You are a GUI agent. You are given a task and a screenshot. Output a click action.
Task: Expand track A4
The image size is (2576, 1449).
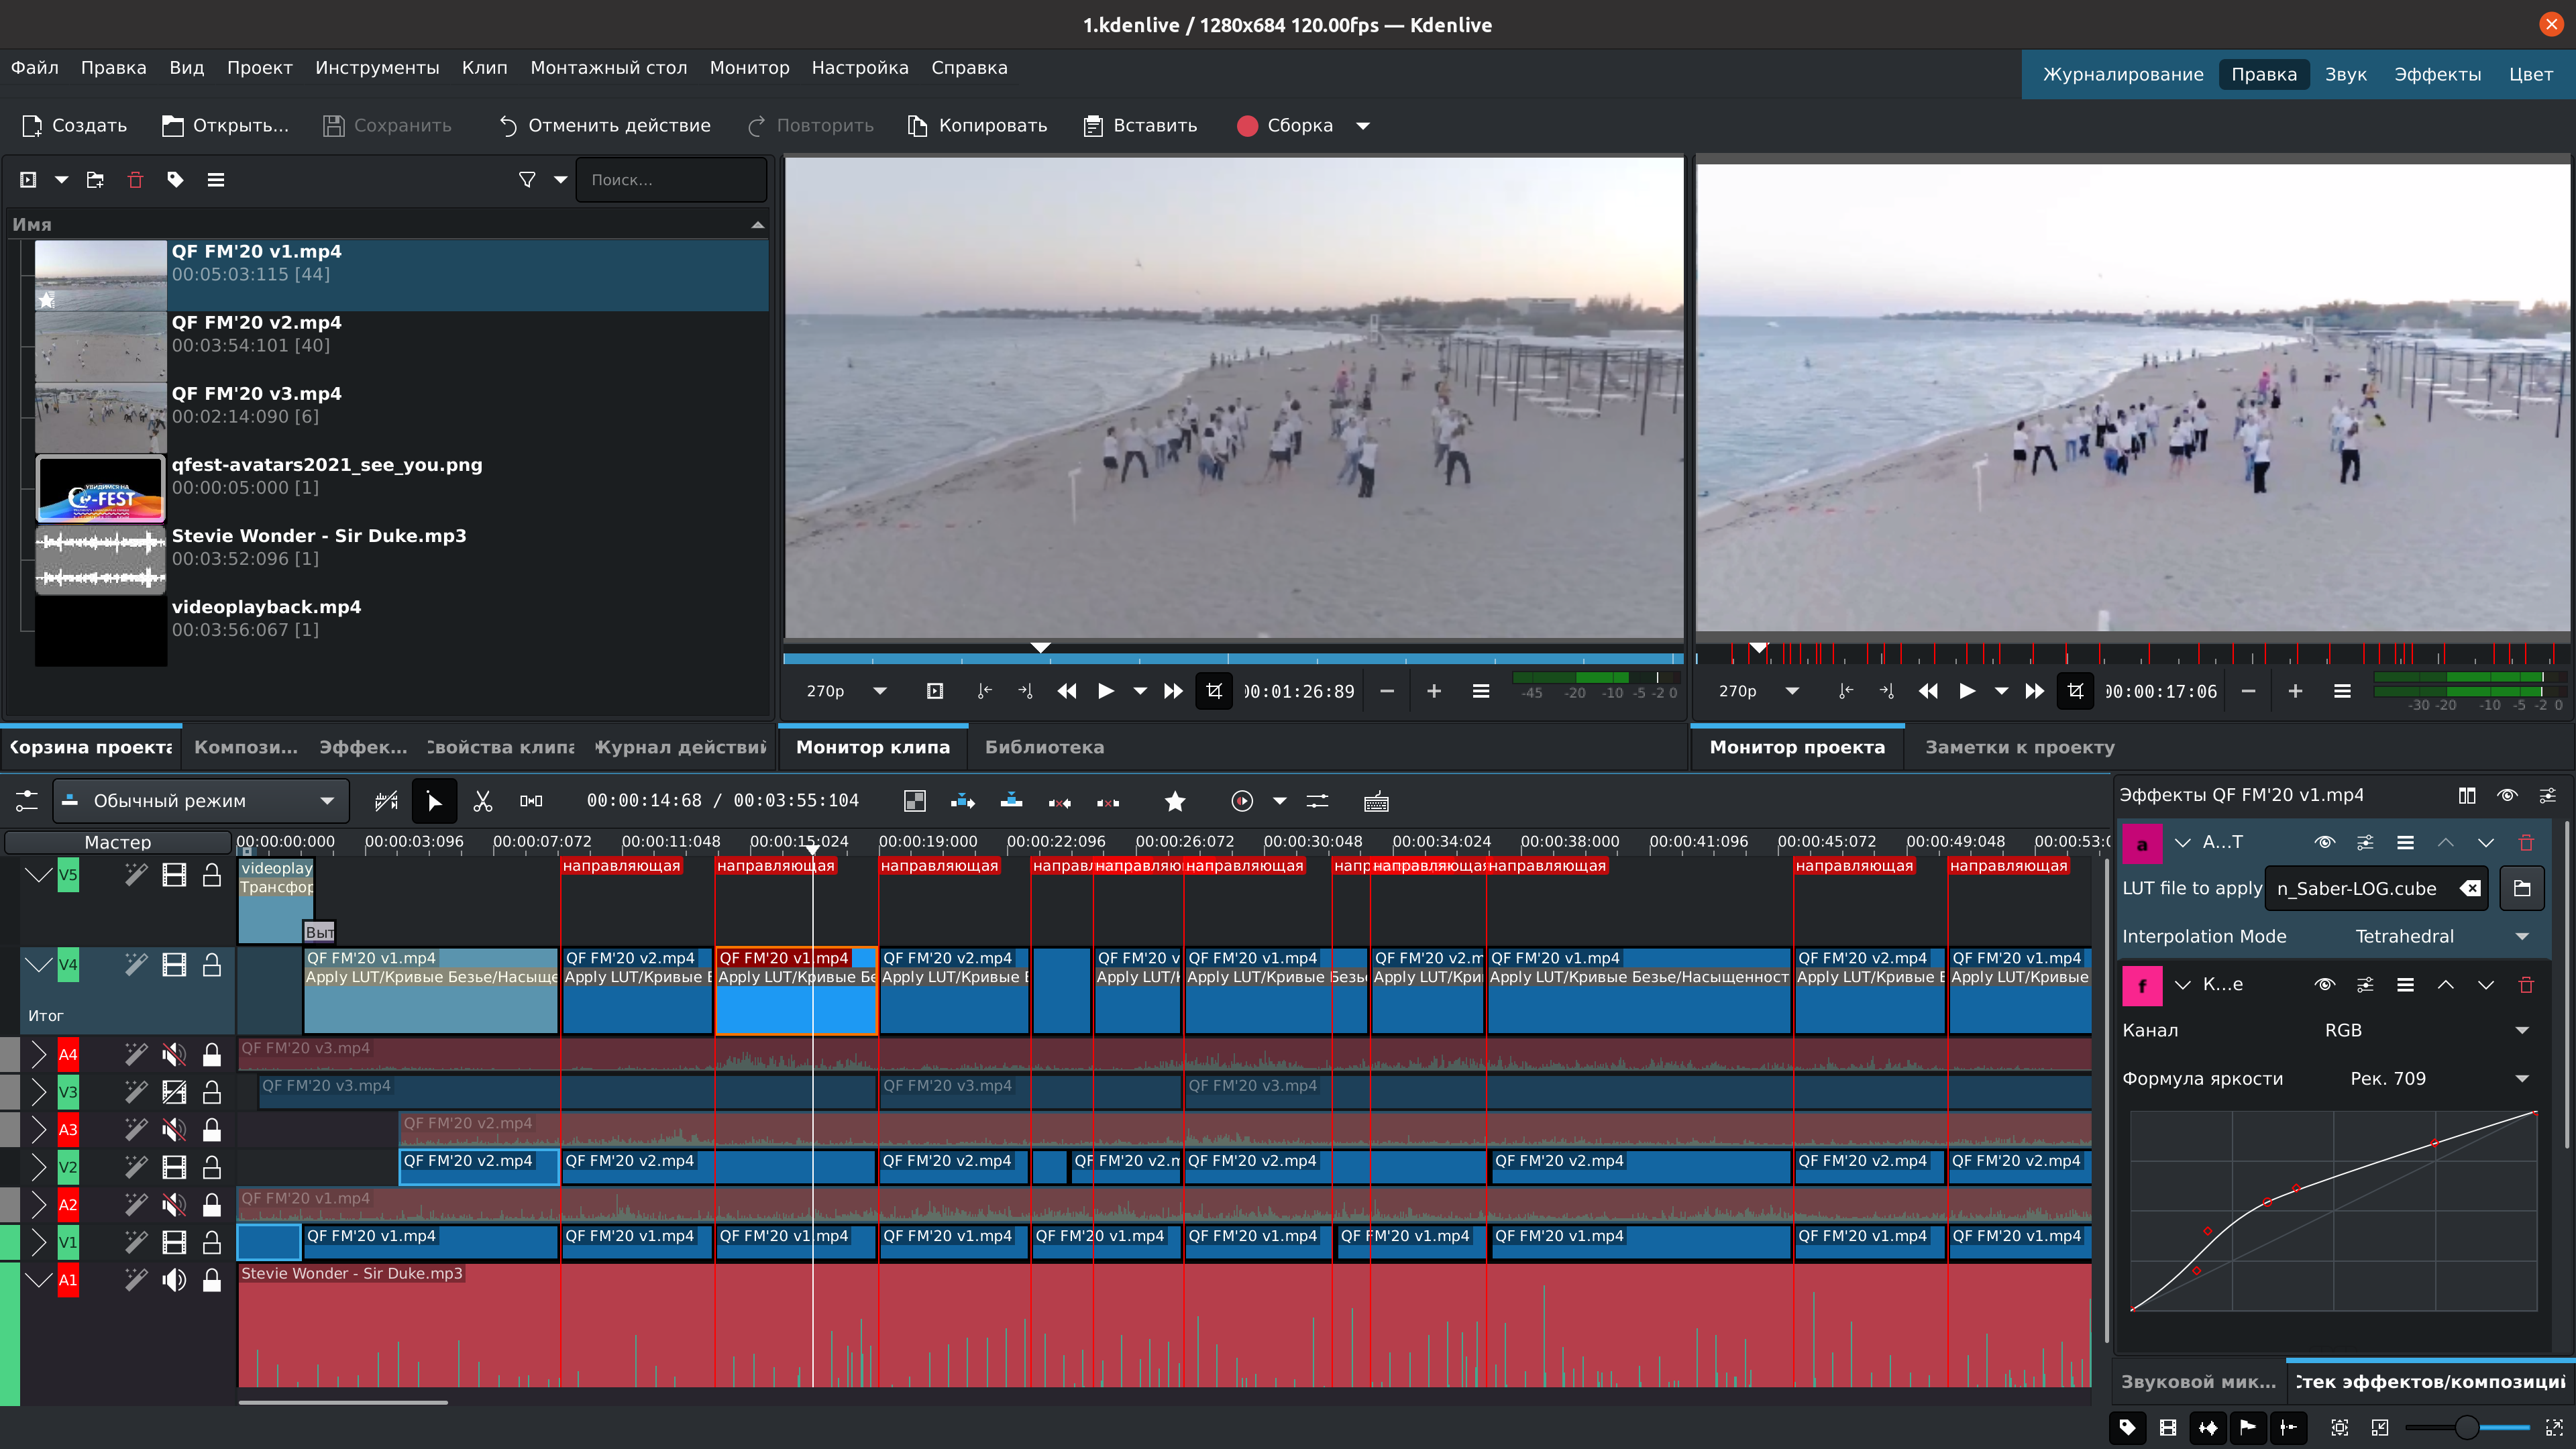[38, 1054]
